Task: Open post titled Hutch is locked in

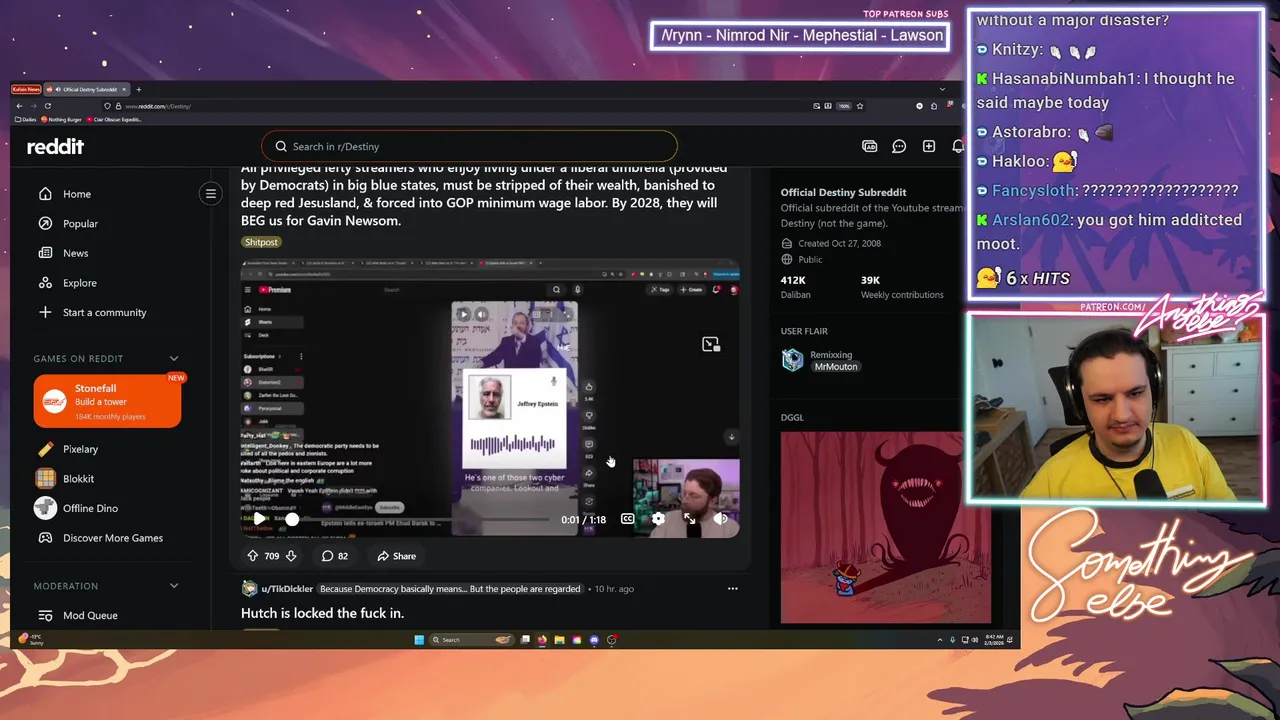Action: coord(322,613)
